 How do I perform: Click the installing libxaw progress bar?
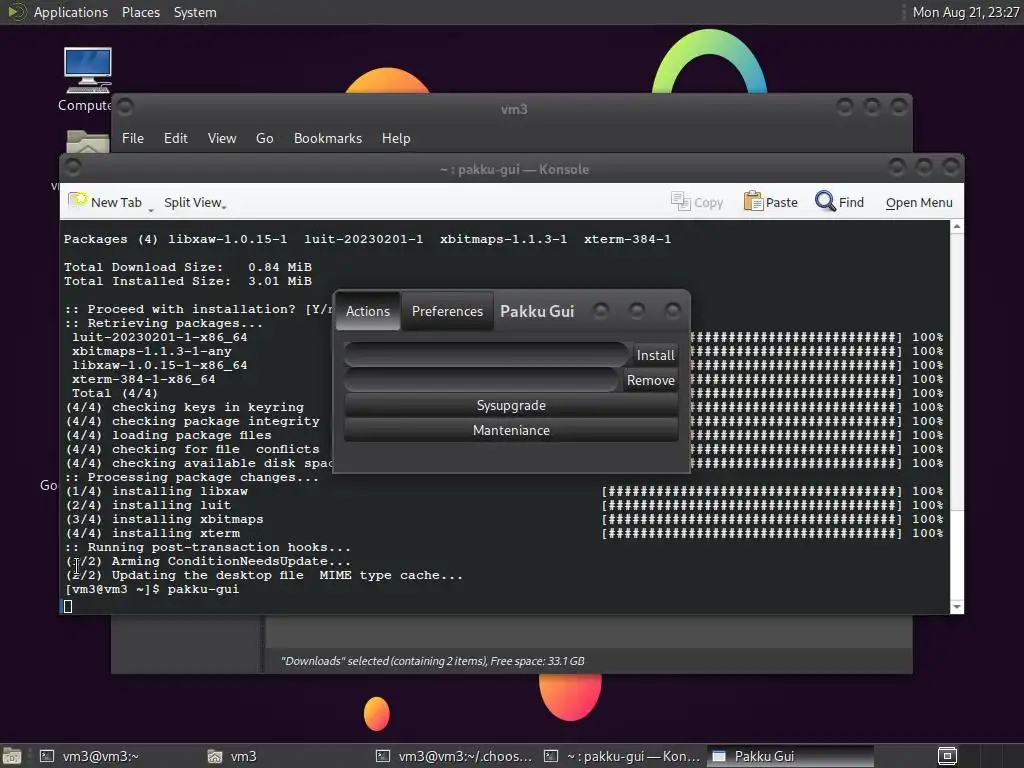point(751,491)
